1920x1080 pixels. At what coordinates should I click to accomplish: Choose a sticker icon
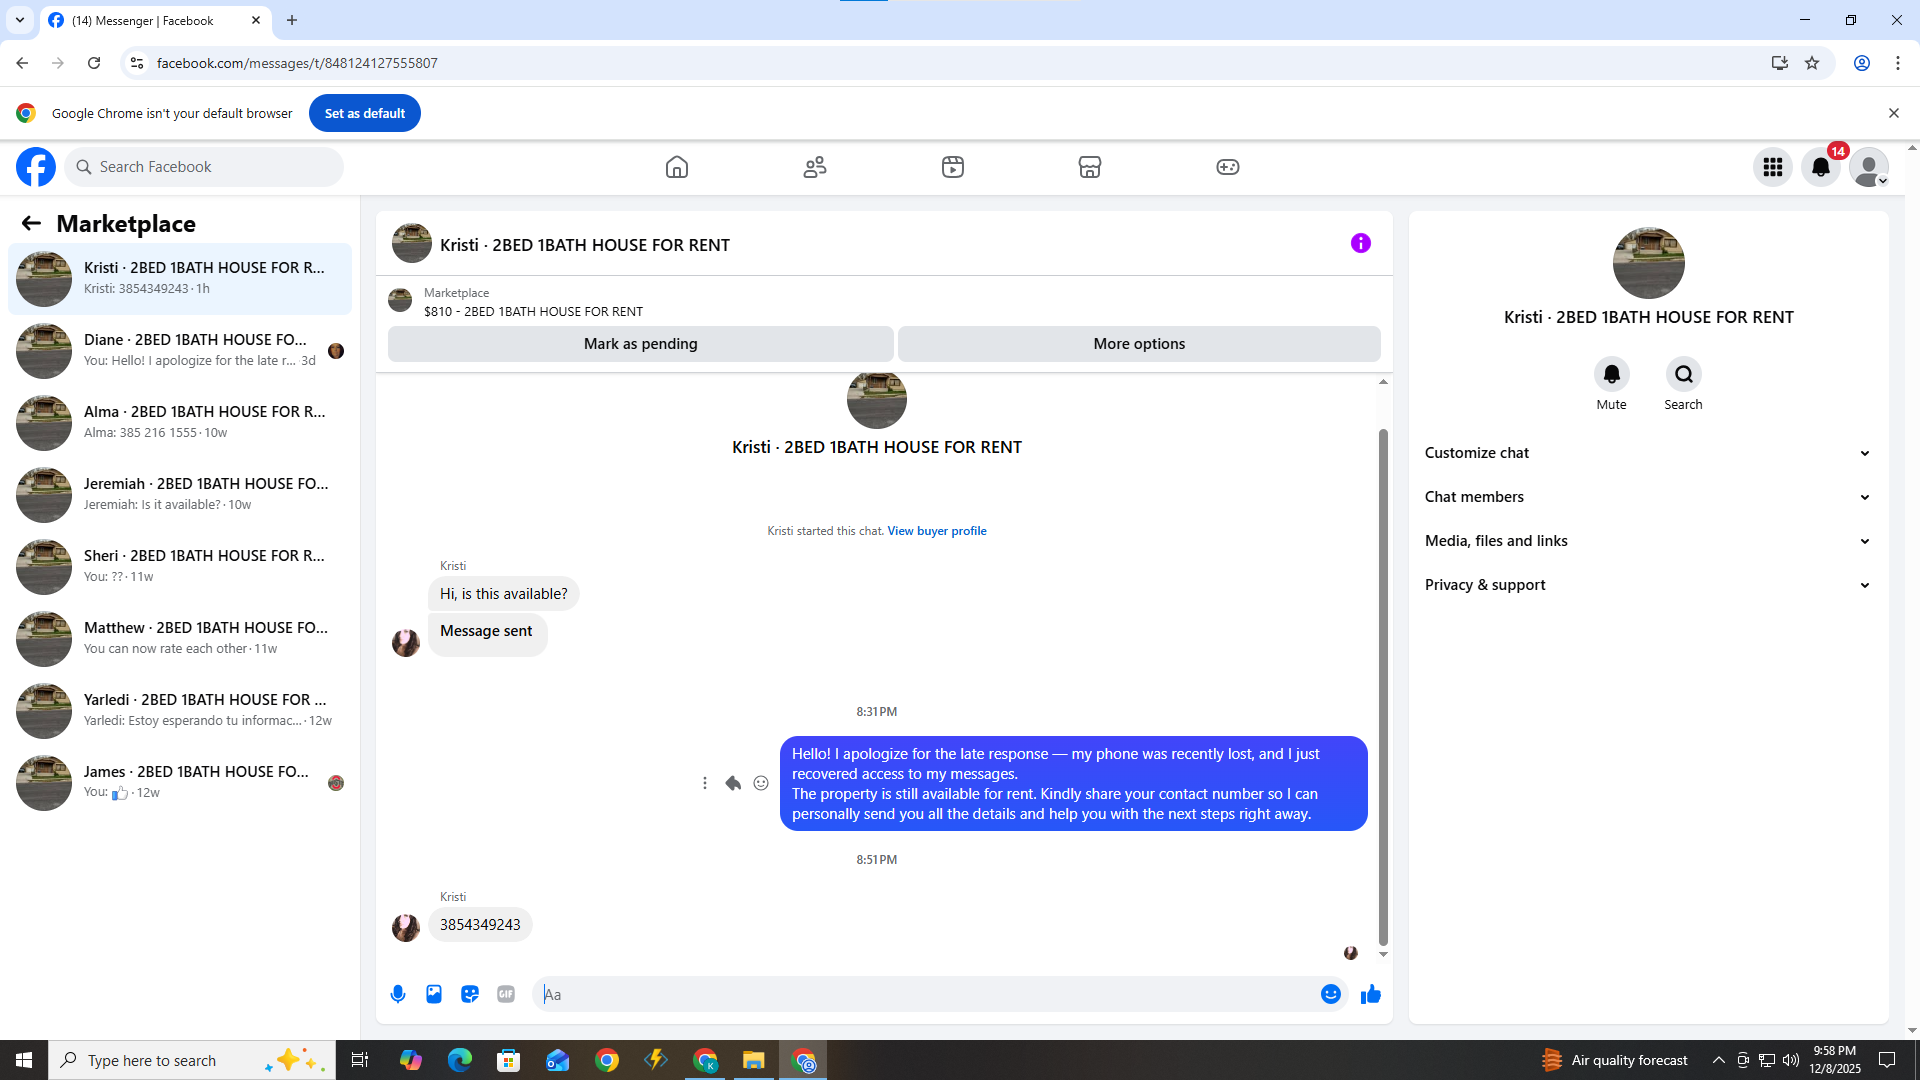click(470, 994)
